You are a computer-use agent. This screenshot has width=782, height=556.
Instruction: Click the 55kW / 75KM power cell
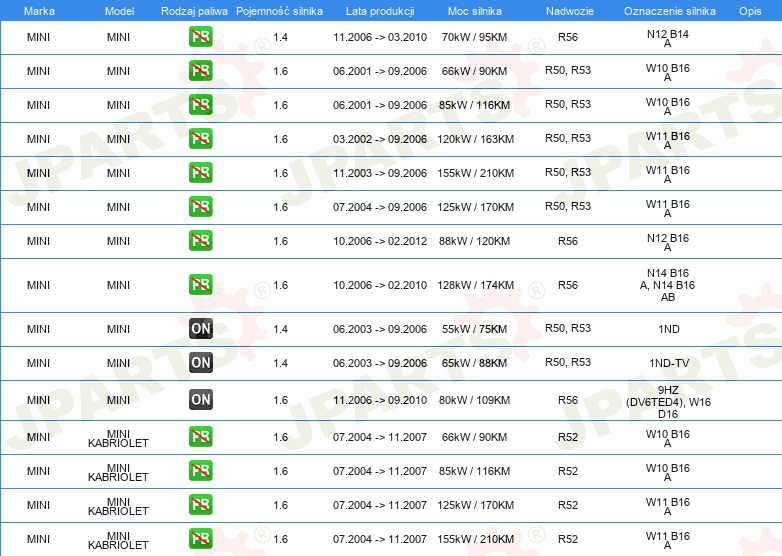point(474,329)
